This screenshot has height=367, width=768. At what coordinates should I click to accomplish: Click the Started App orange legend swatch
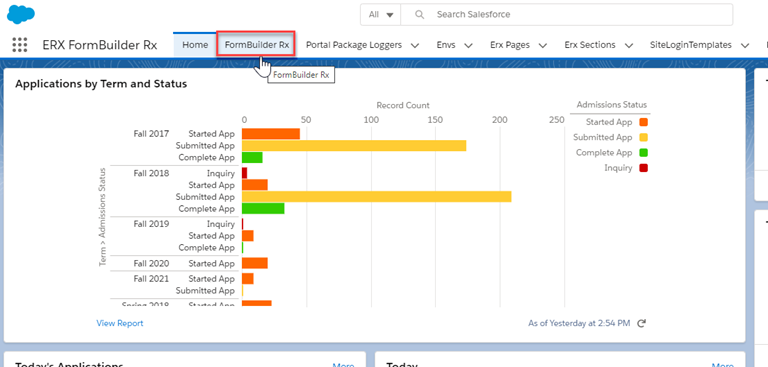click(644, 122)
